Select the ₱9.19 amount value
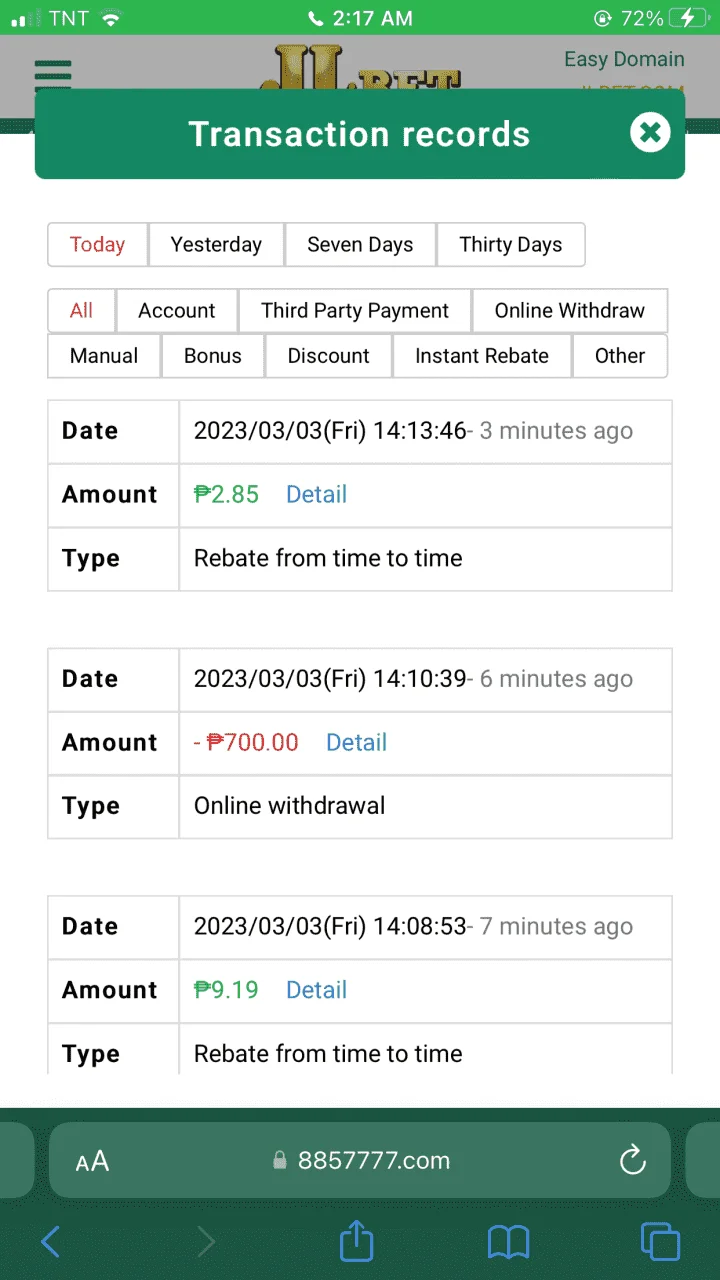 click(226, 991)
